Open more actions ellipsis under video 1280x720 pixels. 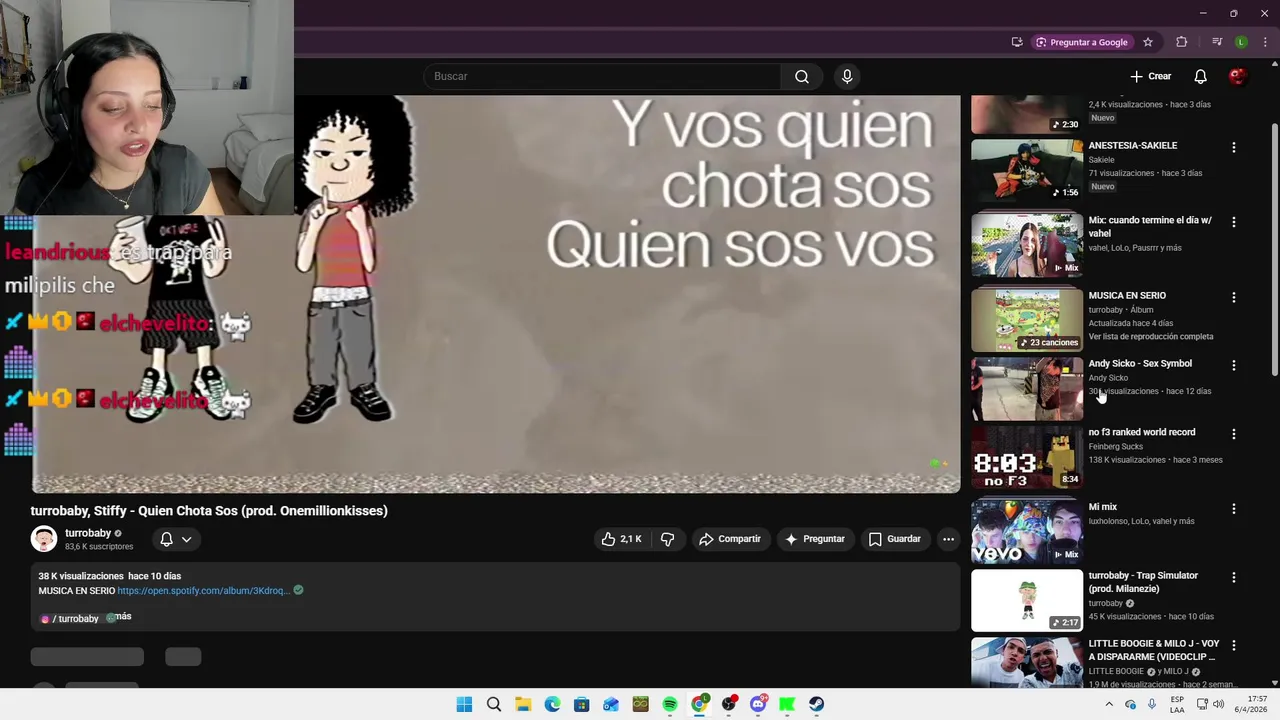(948, 539)
